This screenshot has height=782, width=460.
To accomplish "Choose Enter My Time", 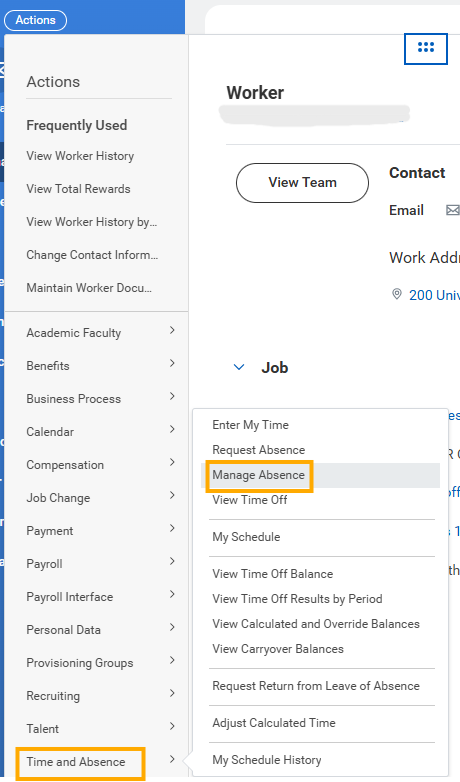I will [250, 425].
